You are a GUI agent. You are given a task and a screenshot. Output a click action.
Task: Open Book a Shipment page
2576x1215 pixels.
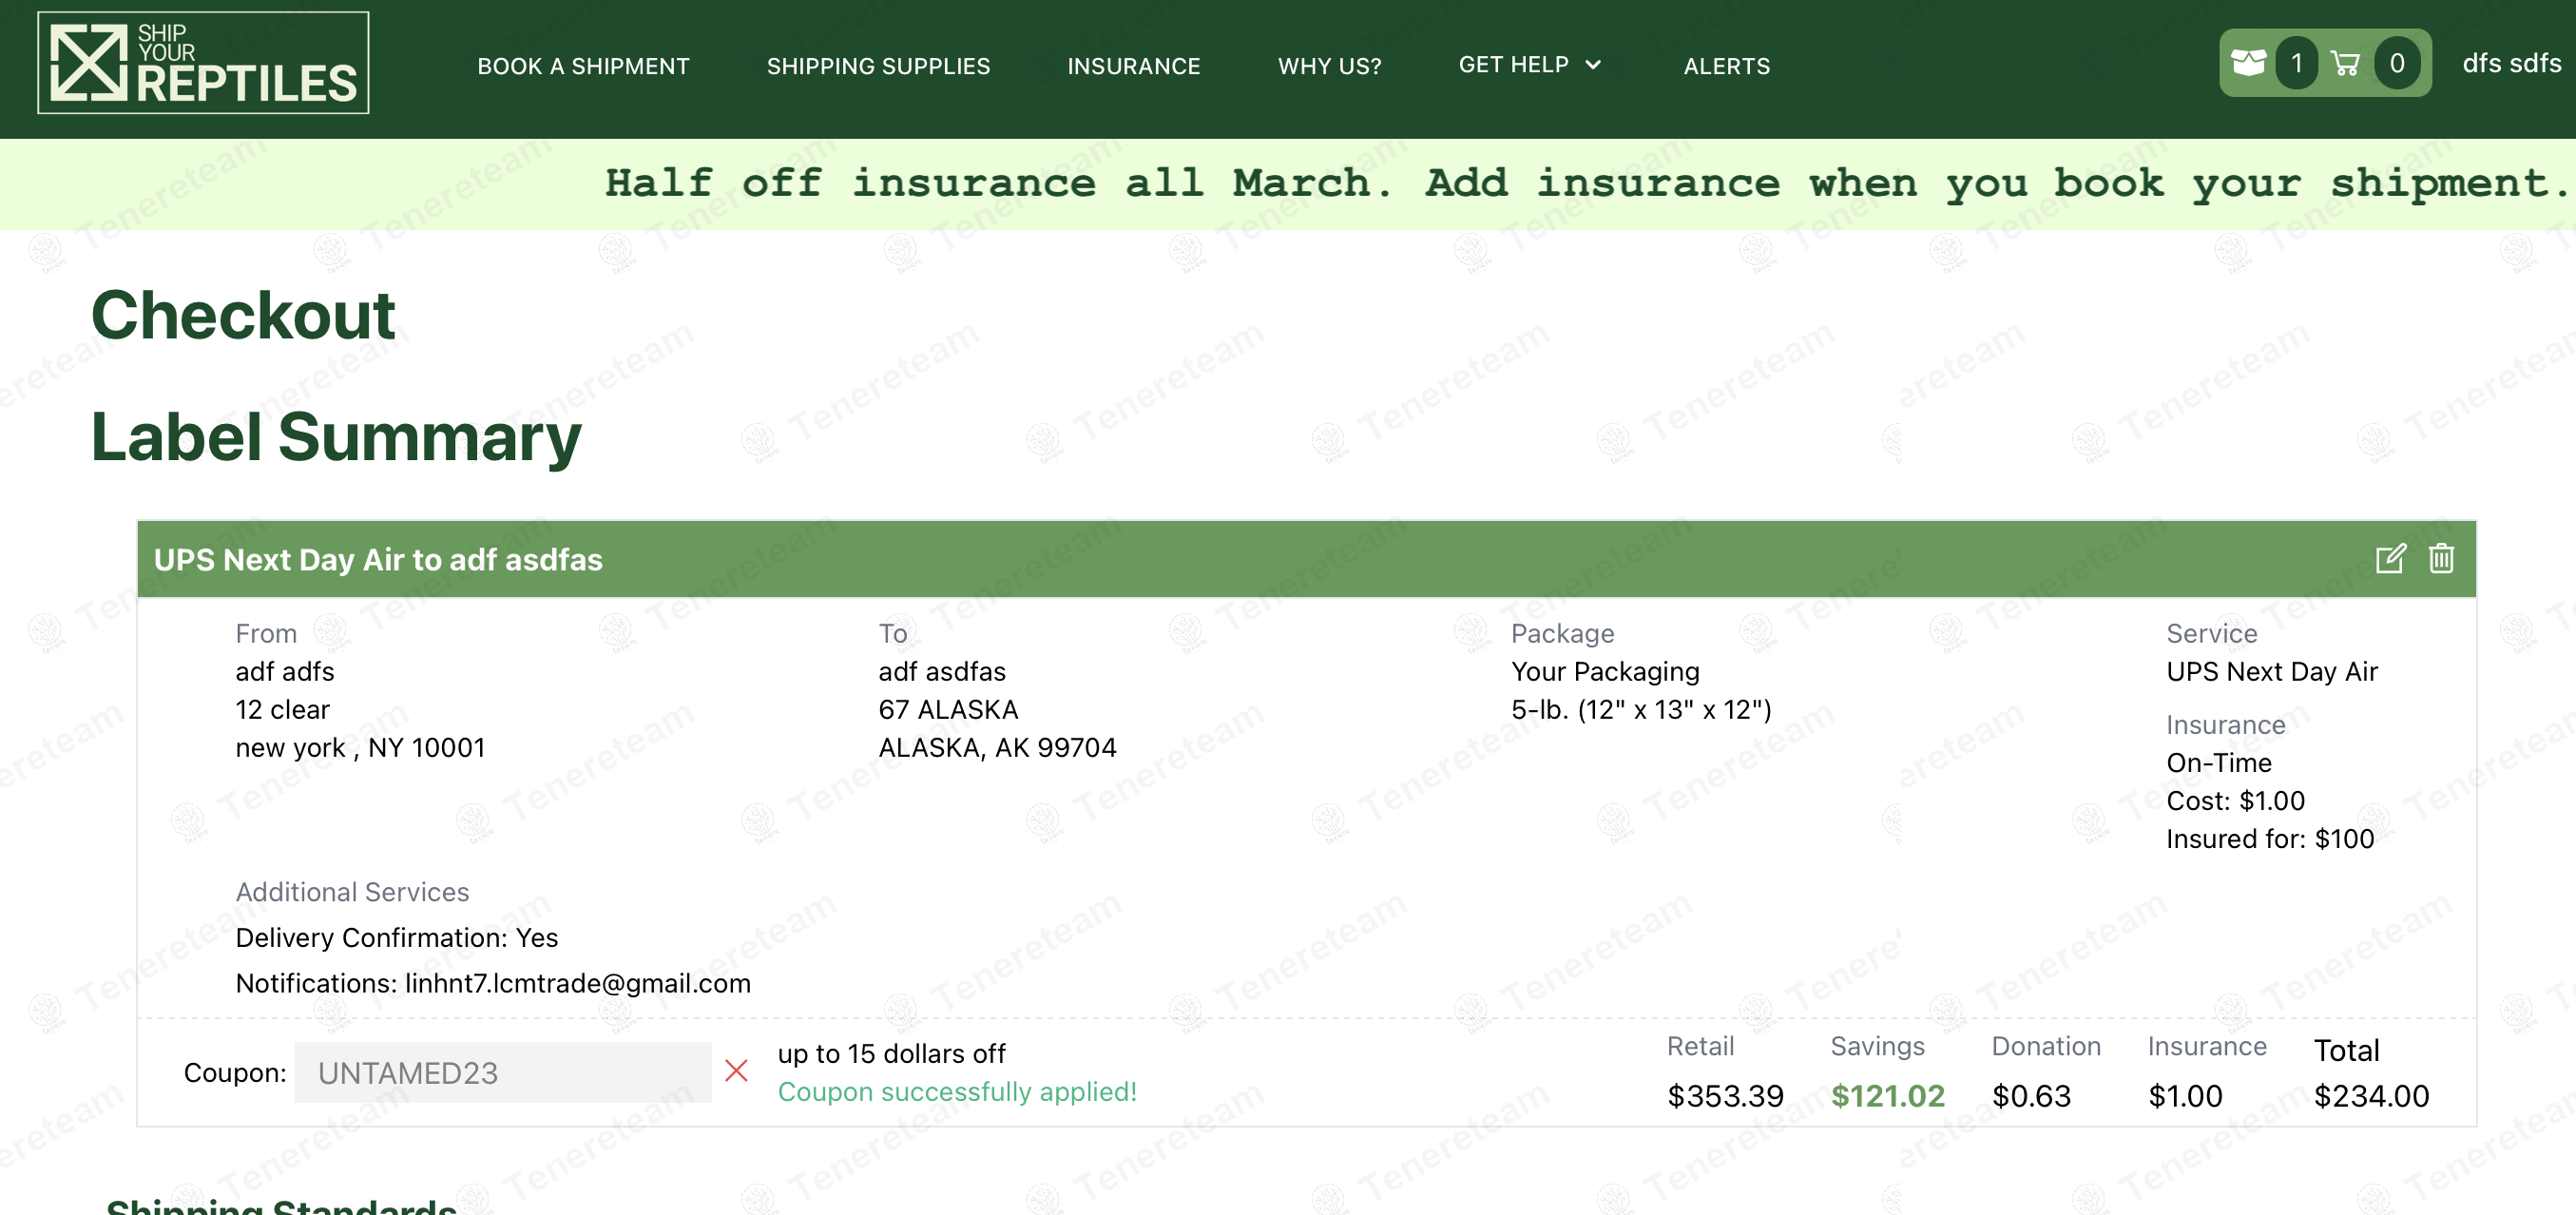pyautogui.click(x=583, y=66)
